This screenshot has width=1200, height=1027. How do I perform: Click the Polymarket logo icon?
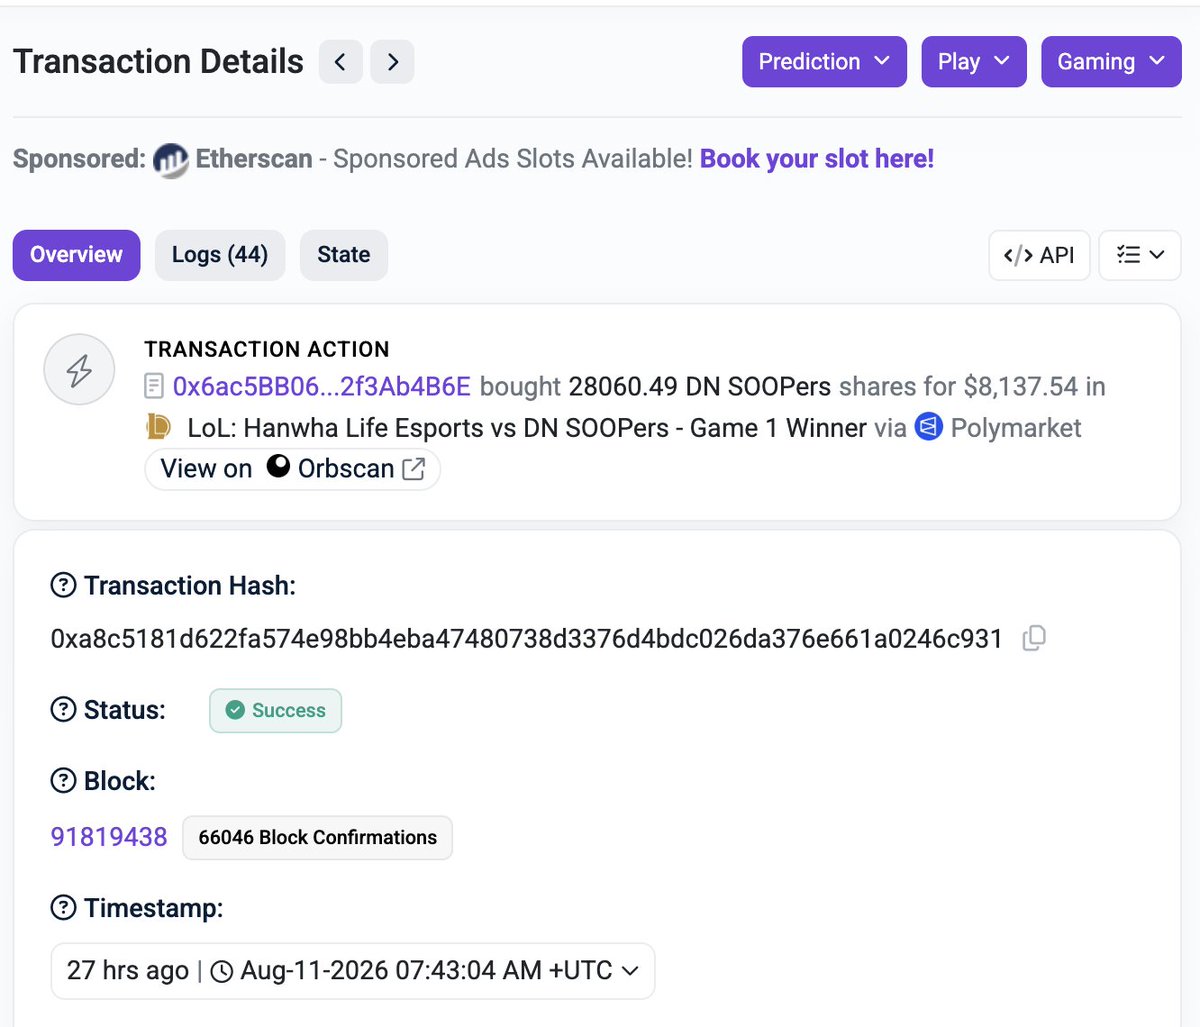coord(929,428)
